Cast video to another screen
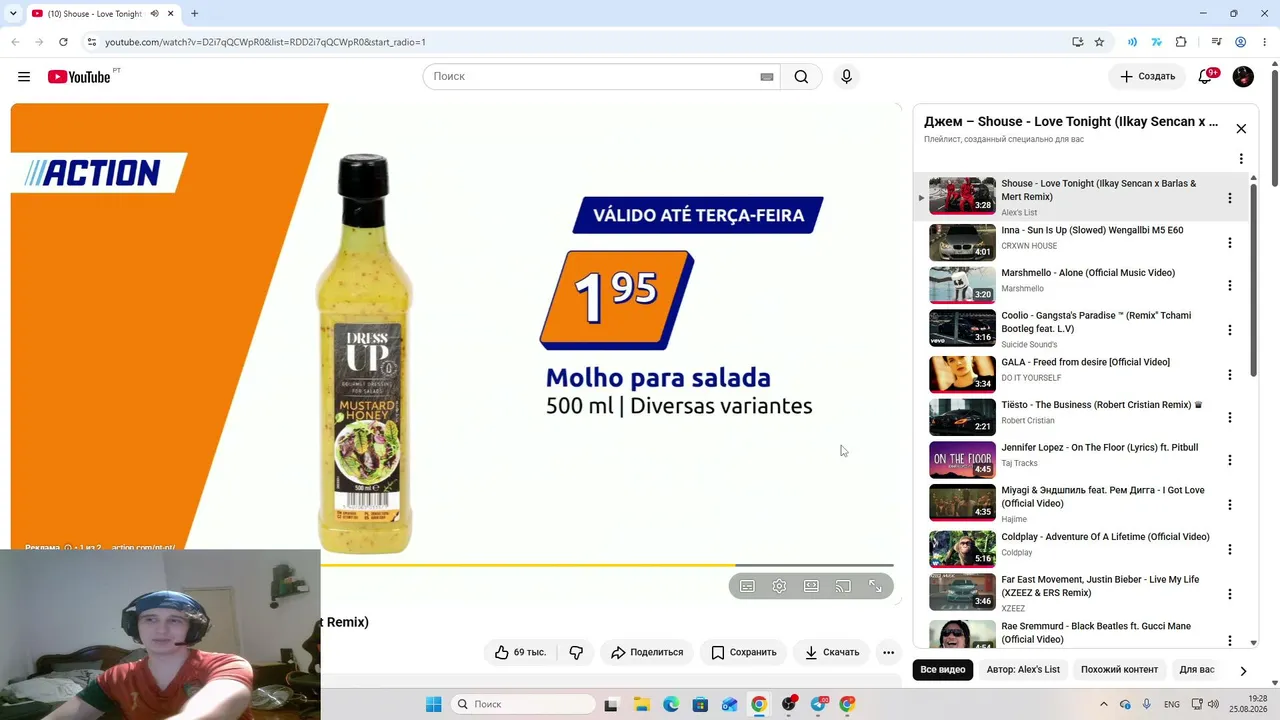The image size is (1280, 720). tap(843, 587)
